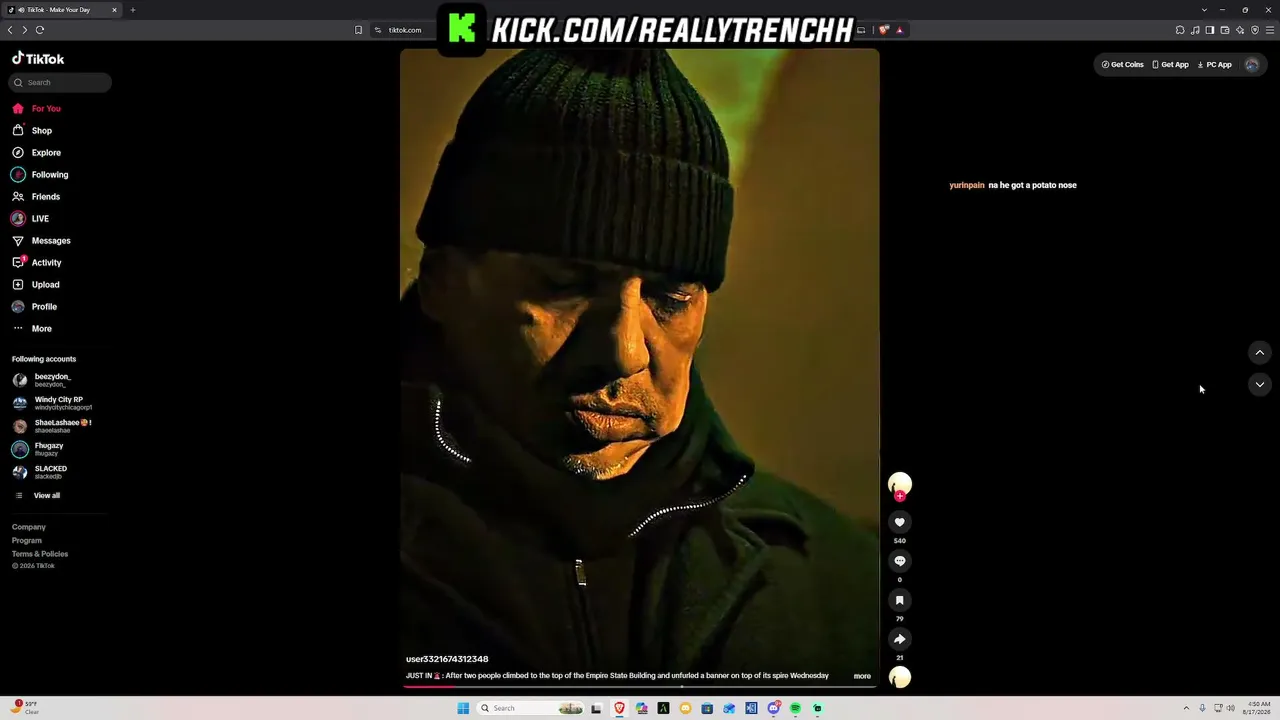
Task: Open Spotify from the taskbar
Action: click(796, 708)
